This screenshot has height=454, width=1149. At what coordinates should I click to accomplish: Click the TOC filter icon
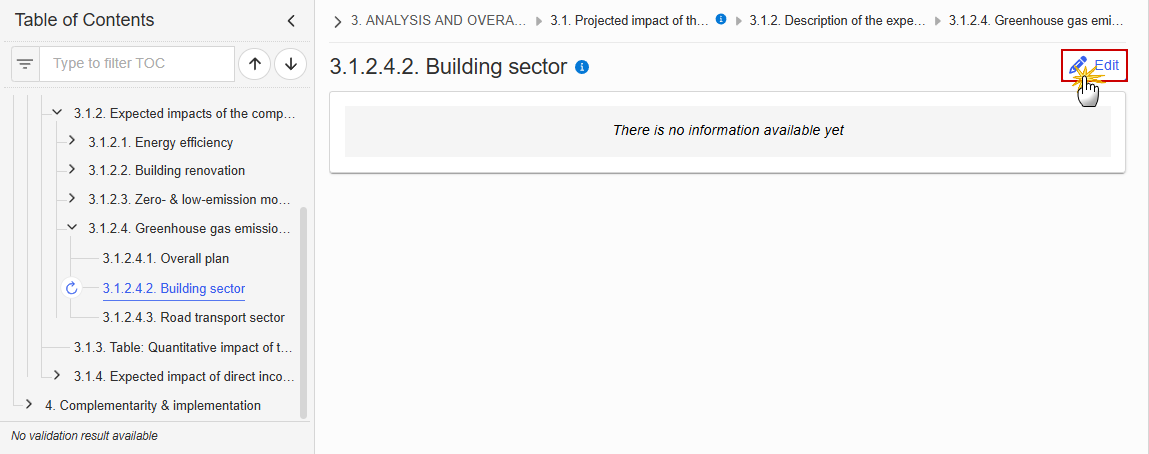pos(26,64)
